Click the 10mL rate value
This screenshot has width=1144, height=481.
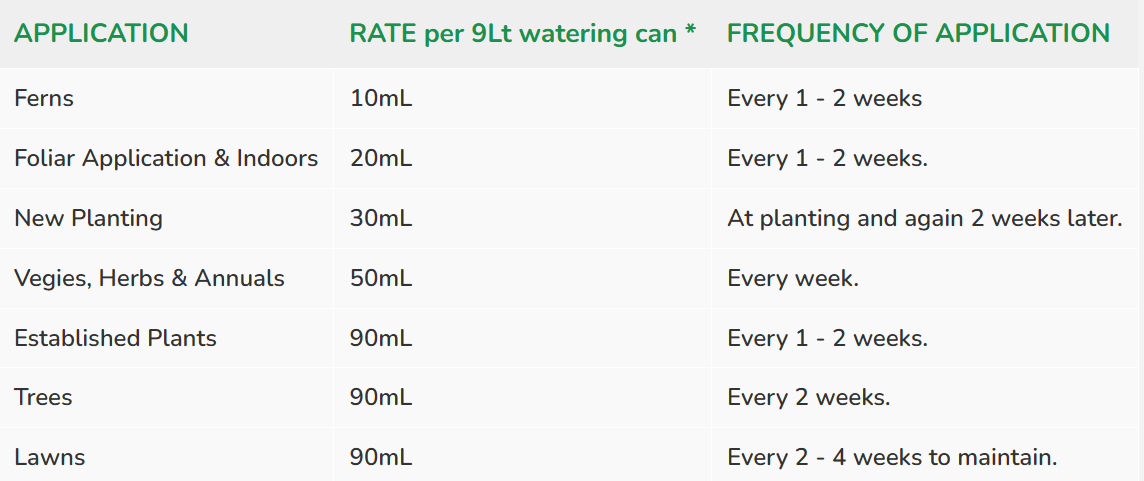[381, 99]
